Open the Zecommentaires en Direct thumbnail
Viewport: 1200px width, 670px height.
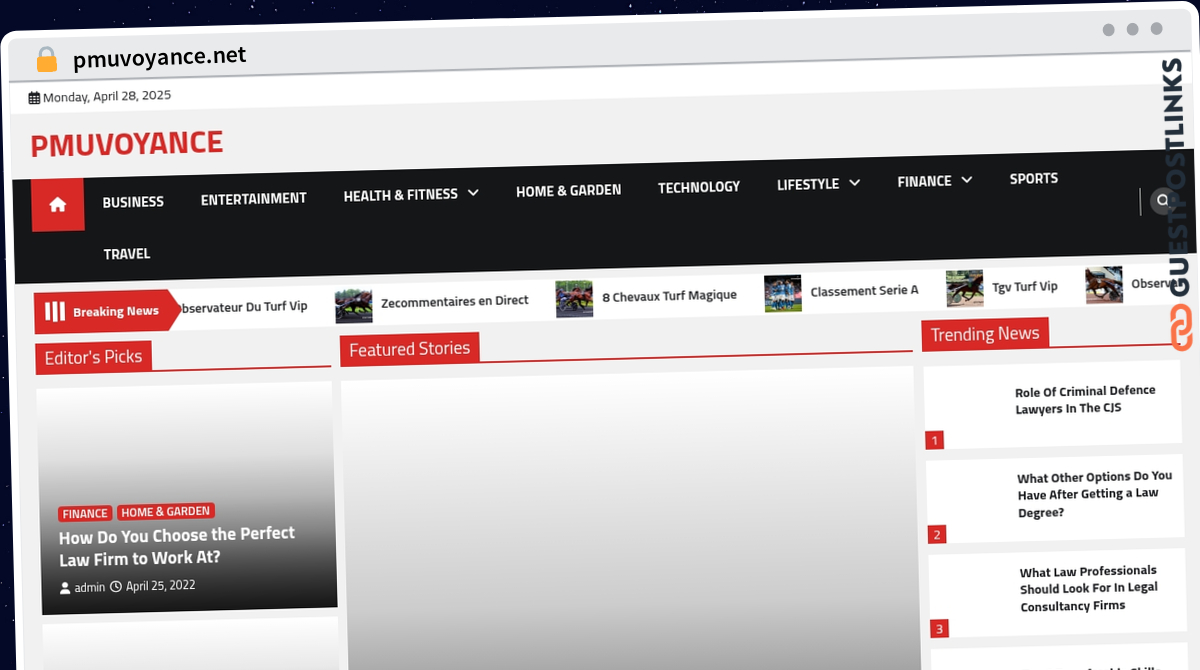[x=353, y=305]
